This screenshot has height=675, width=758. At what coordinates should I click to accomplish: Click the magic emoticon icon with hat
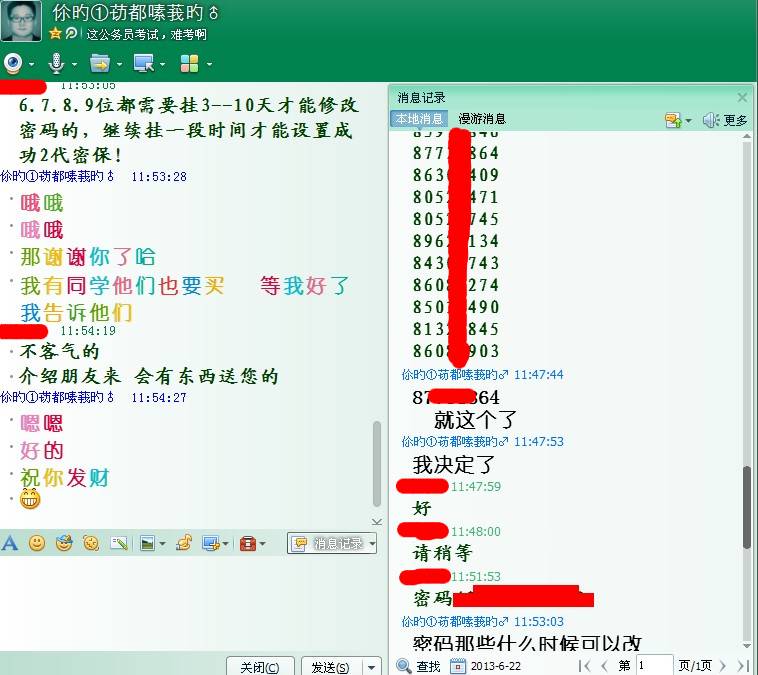click(x=64, y=543)
